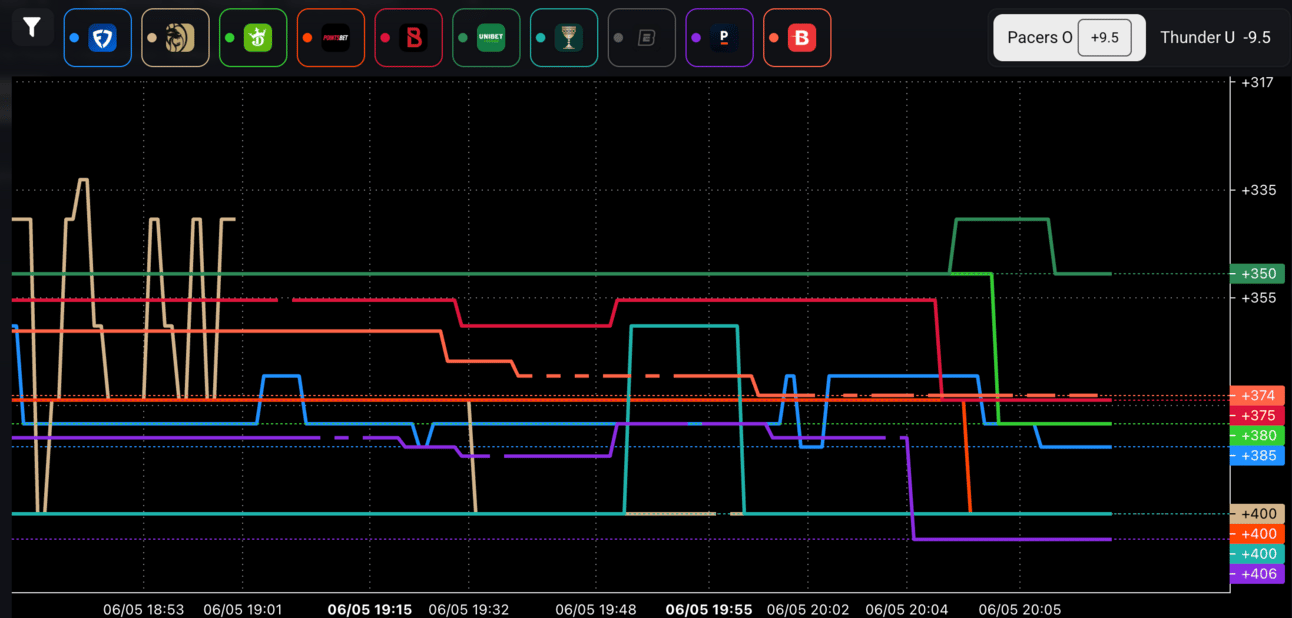Image resolution: width=1292 pixels, height=618 pixels.
Task: Click the blue +385 price label
Action: tap(1257, 456)
